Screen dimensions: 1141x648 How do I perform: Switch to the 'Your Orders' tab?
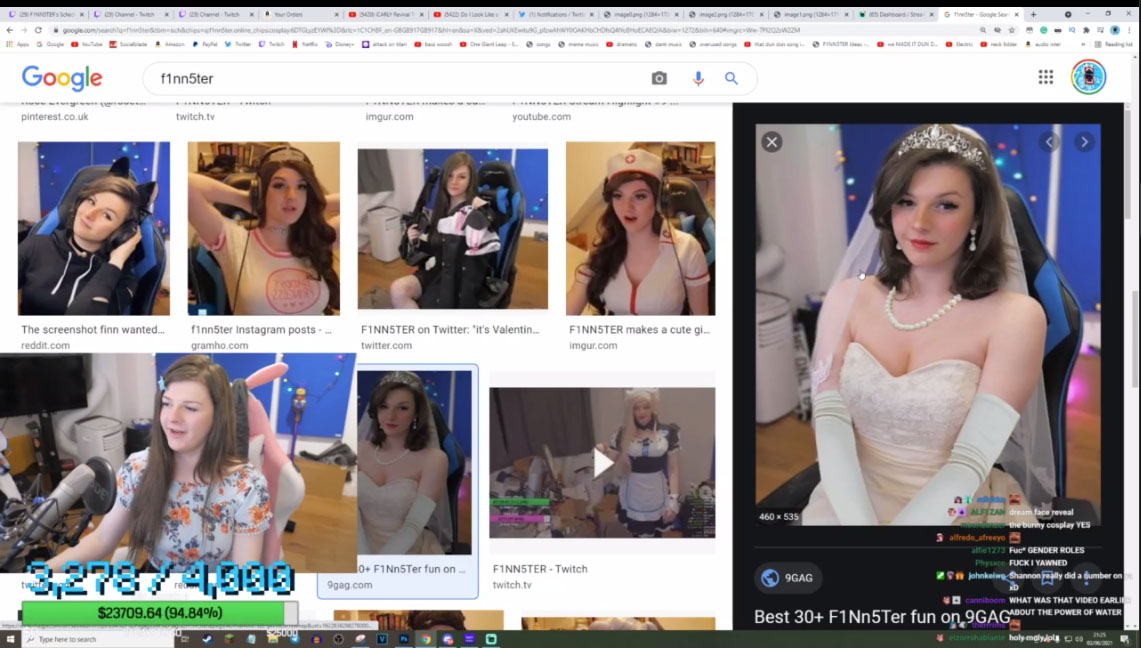pyautogui.click(x=301, y=14)
